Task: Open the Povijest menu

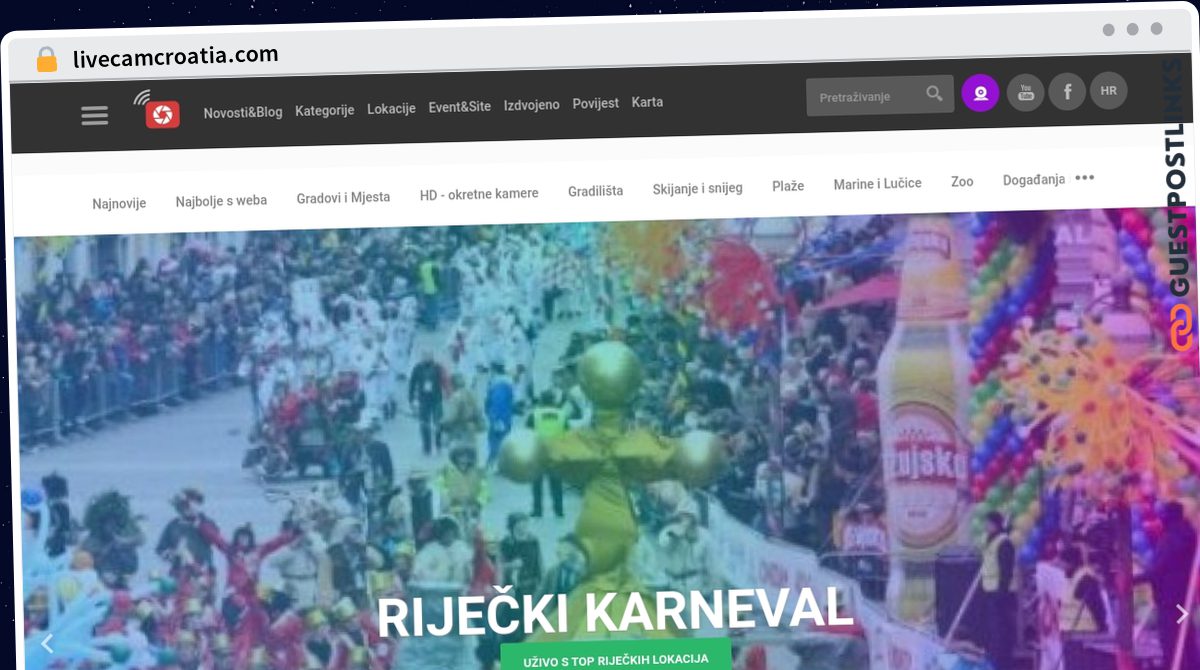Action: click(595, 103)
